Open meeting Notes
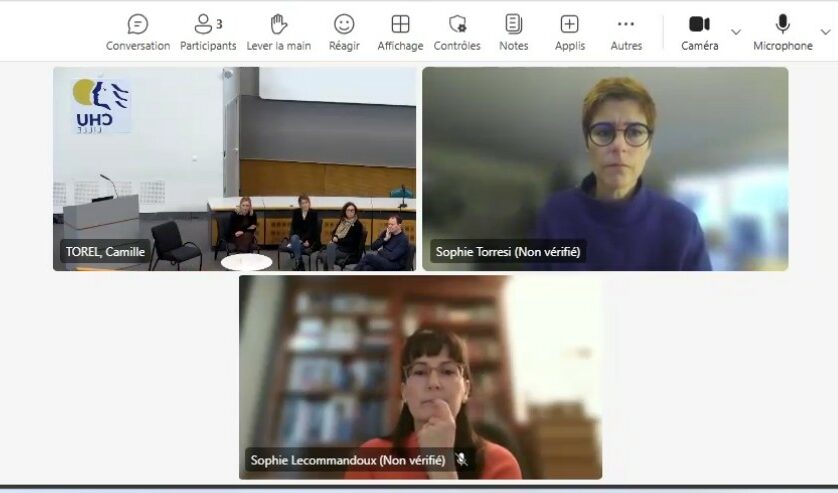This screenshot has width=838, height=493. pyautogui.click(x=513, y=32)
